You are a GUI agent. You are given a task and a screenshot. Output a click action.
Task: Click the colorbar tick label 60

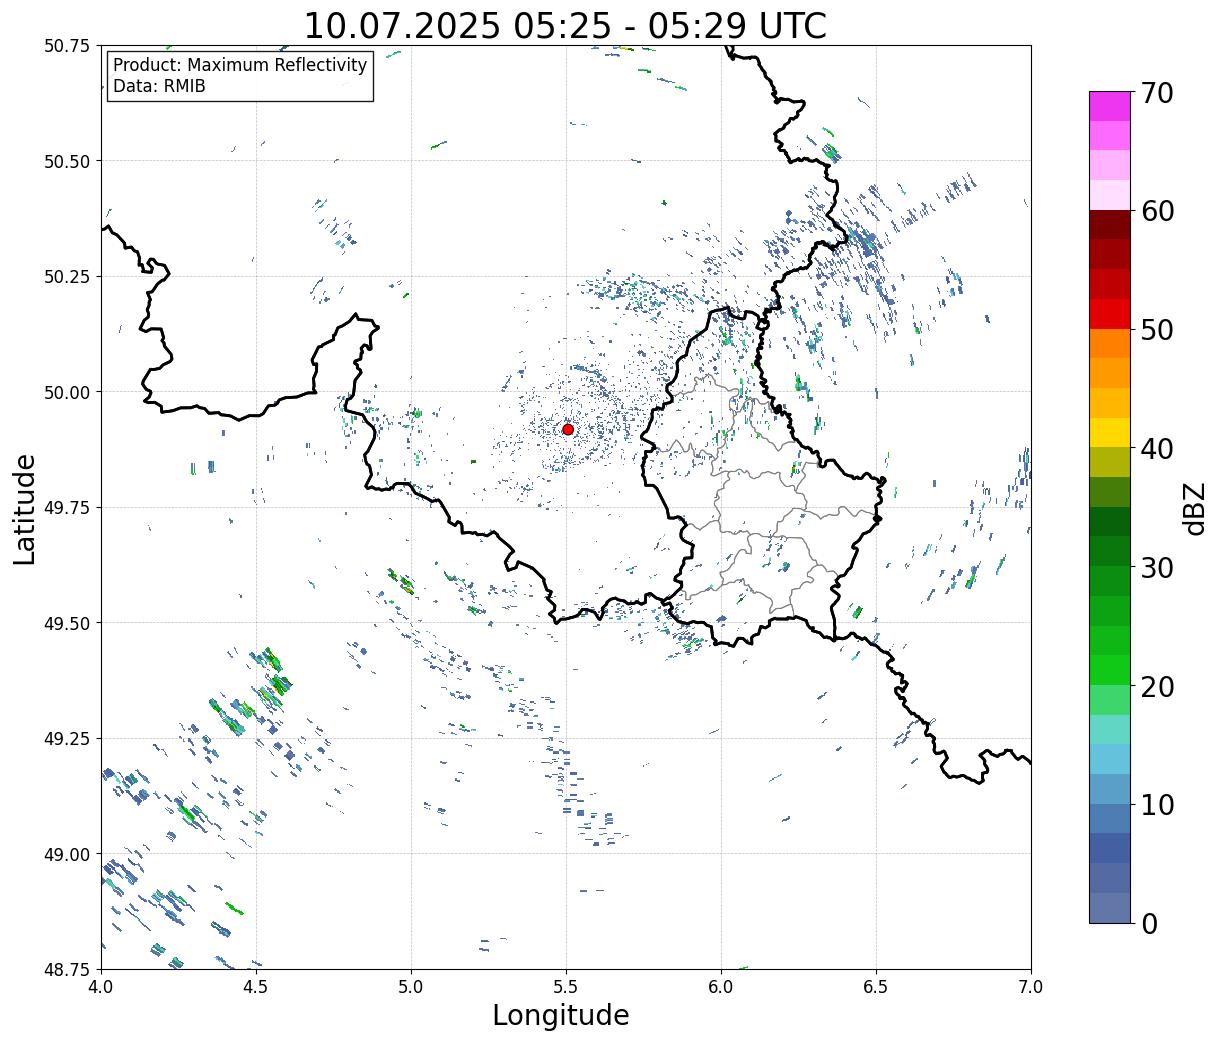[x=1156, y=211]
